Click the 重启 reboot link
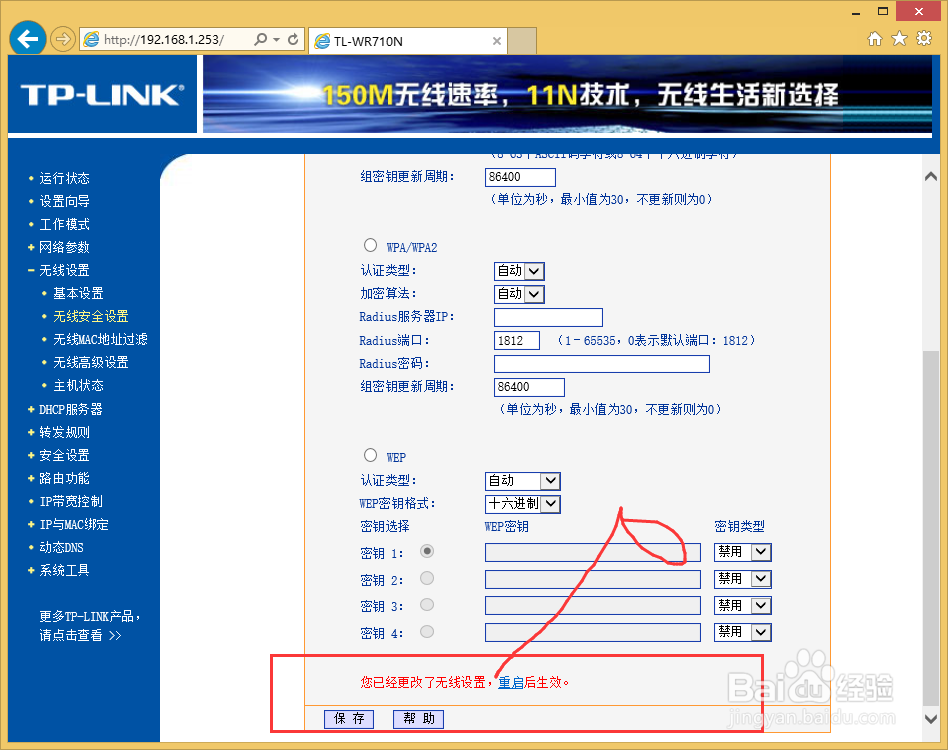The height and width of the screenshot is (750, 948). click(511, 683)
